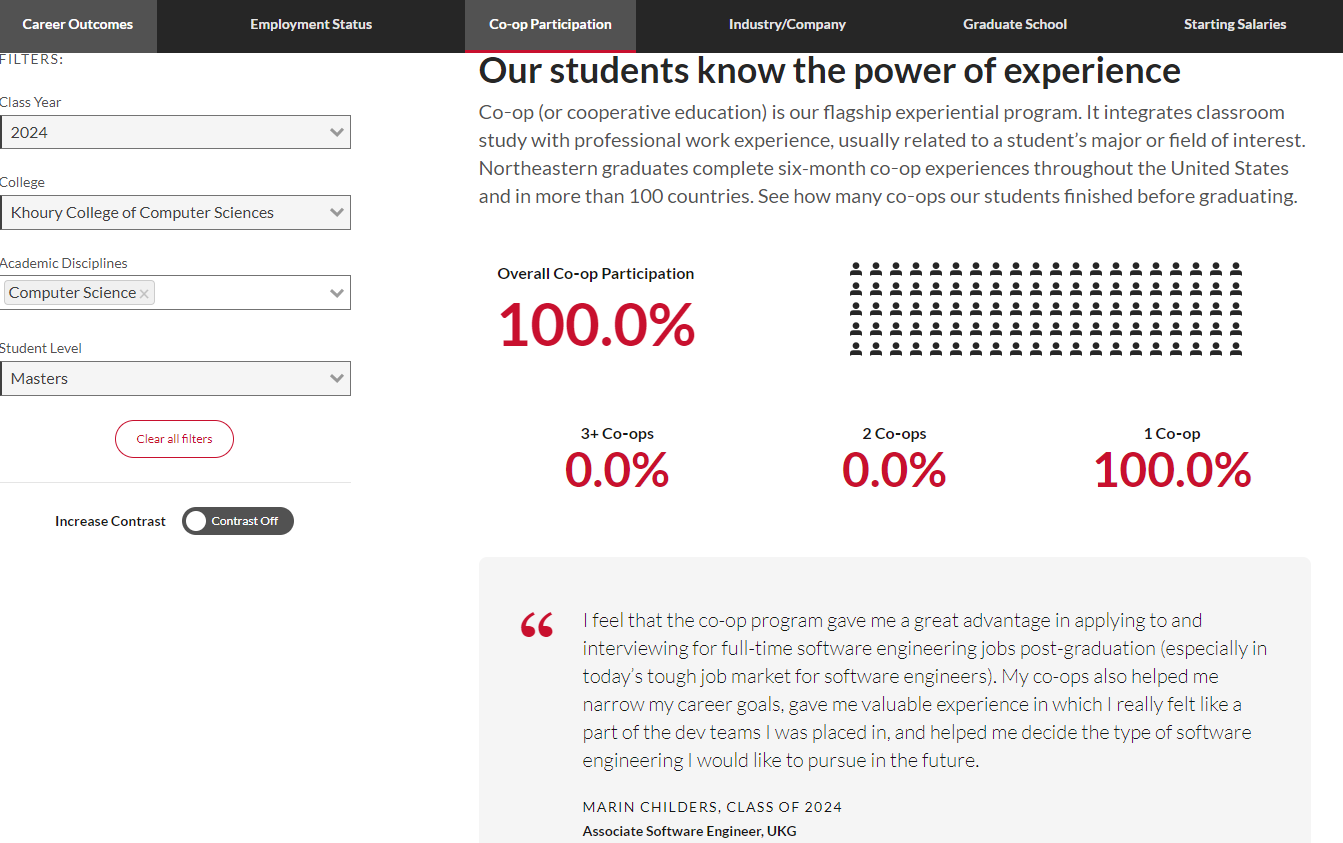Open the Graduate School tab
This screenshot has height=843, width=1343.
point(1015,25)
